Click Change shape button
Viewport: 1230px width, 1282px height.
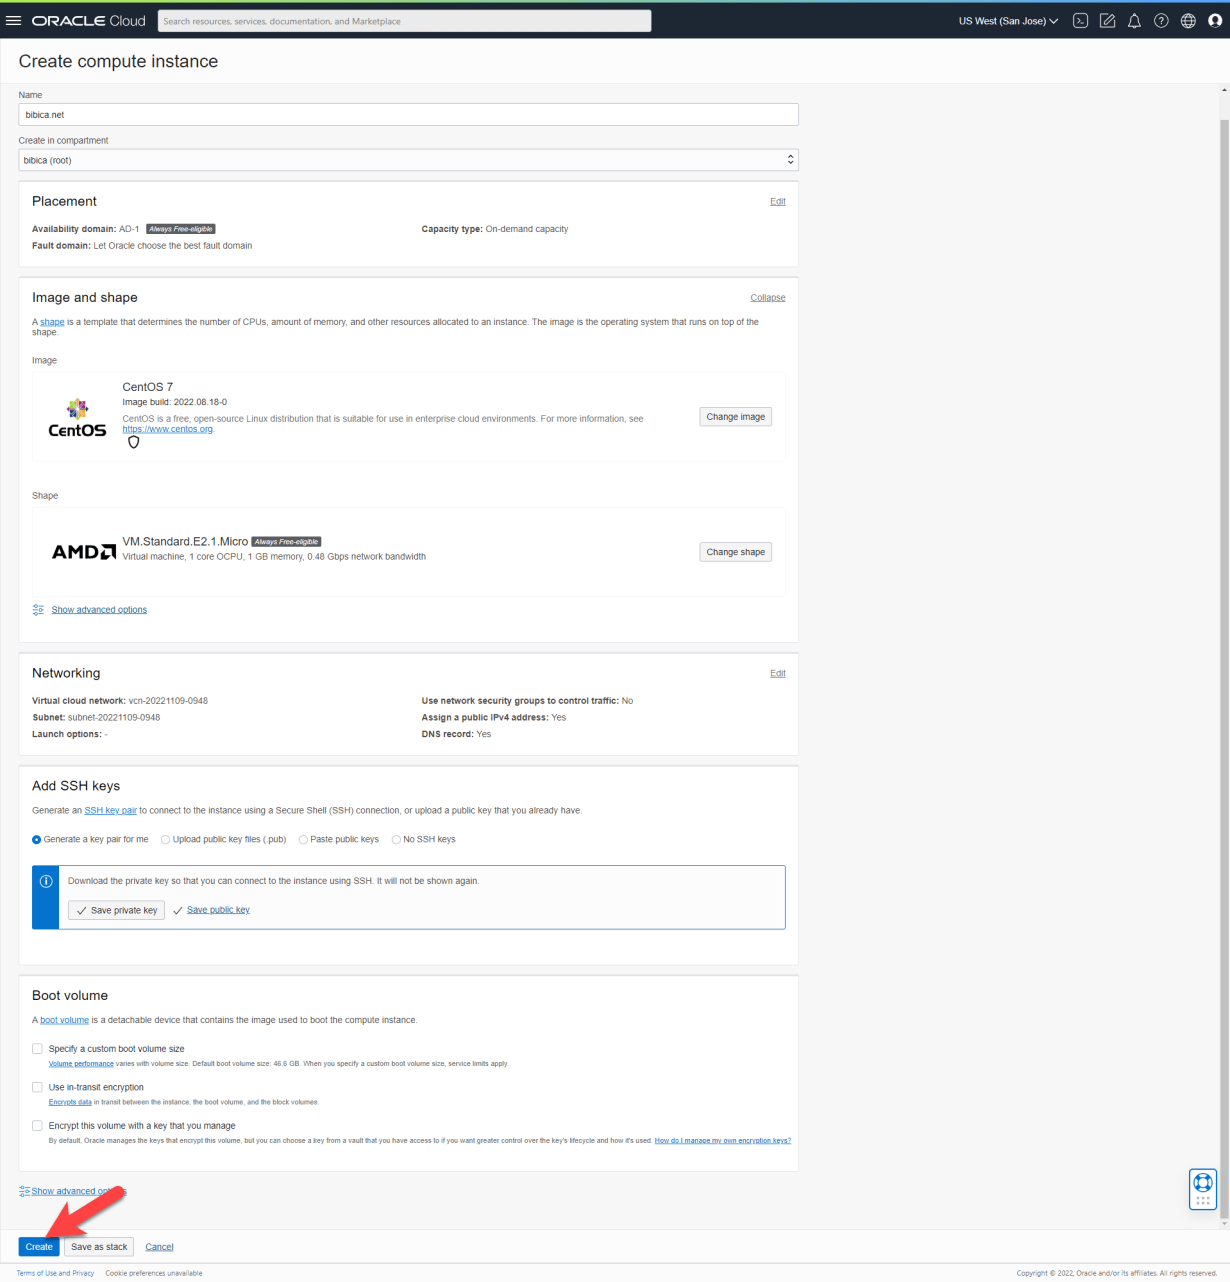736,552
